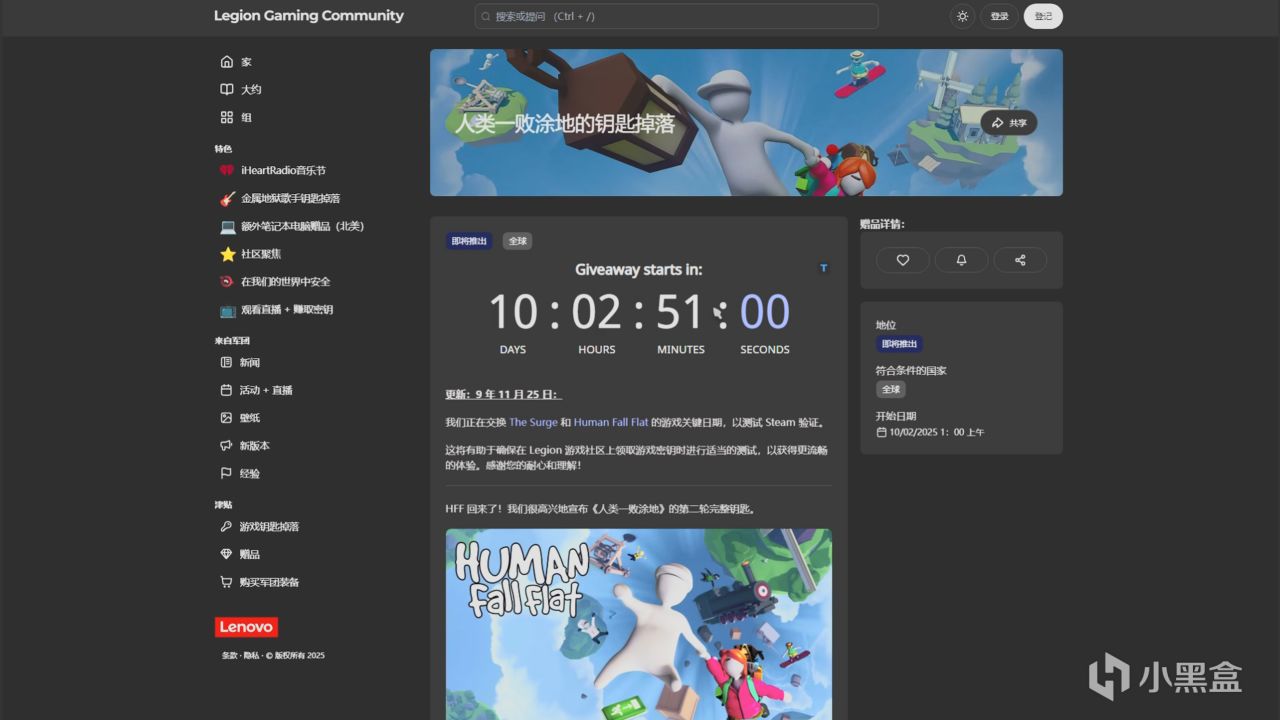The height and width of the screenshot is (720, 1280).
Task: Click the 登记 register button
Action: (1043, 16)
